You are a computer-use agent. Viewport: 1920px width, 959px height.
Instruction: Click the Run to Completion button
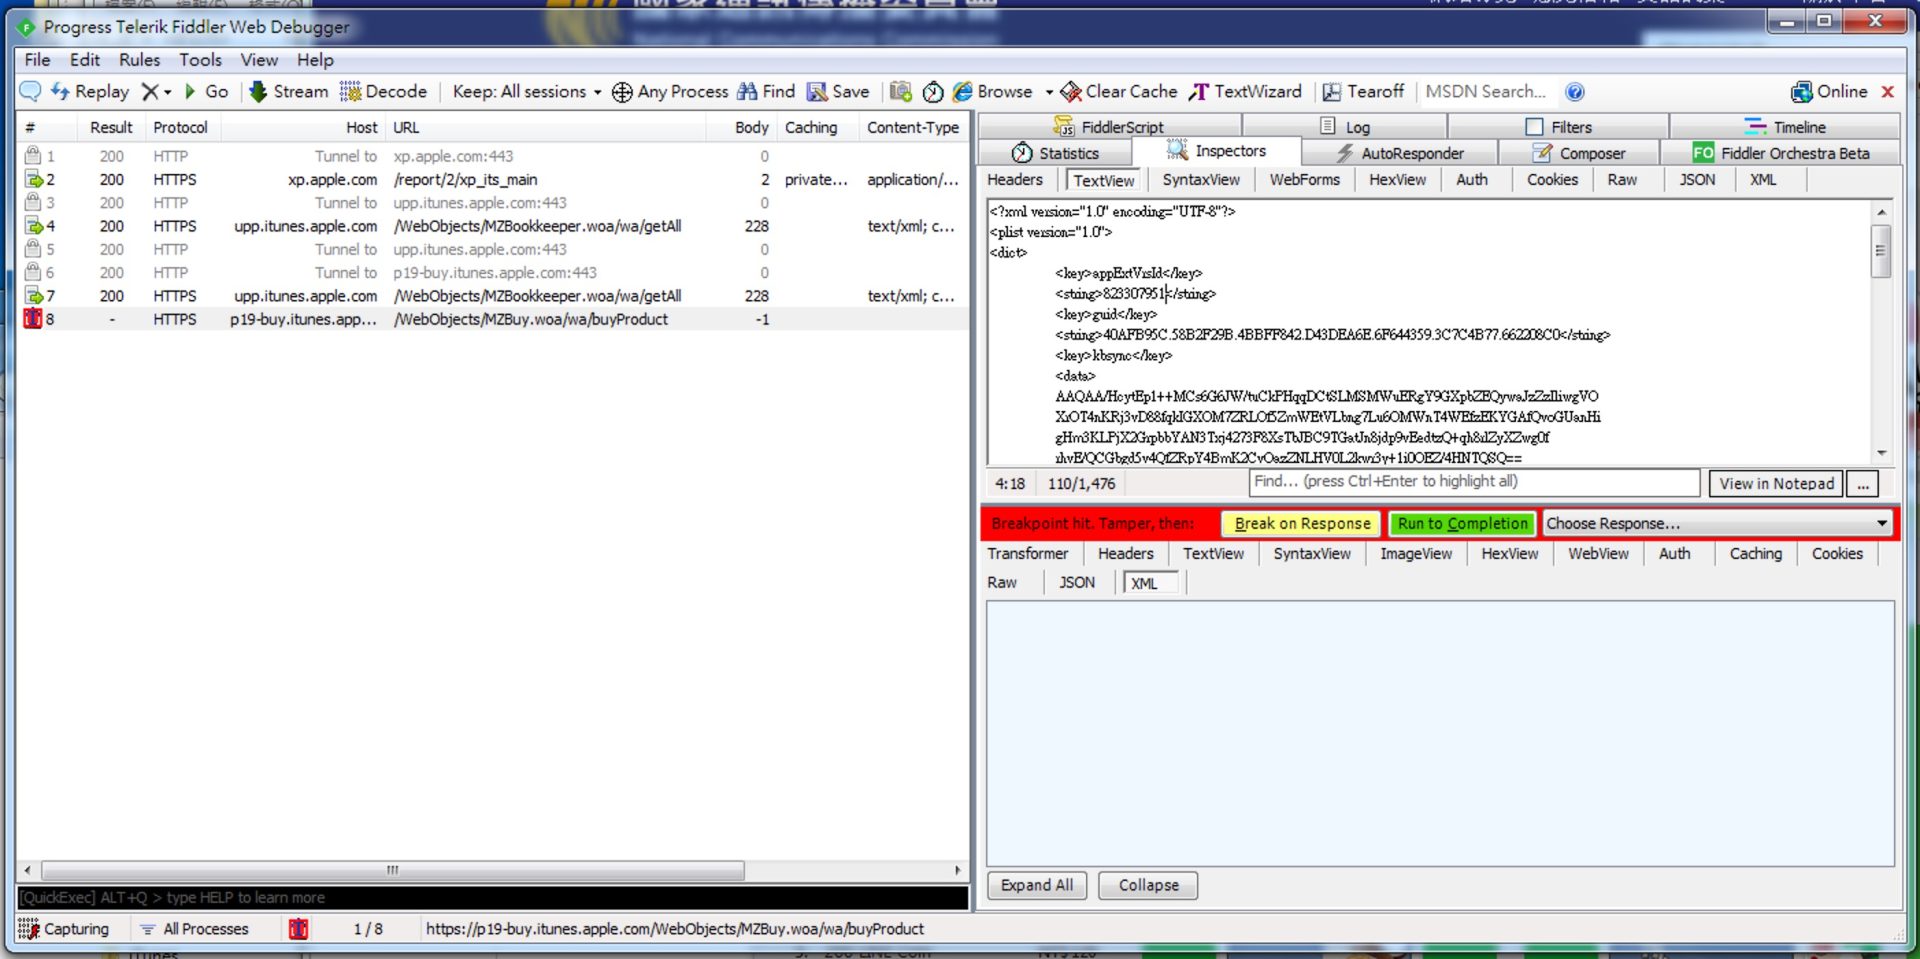[1462, 524]
